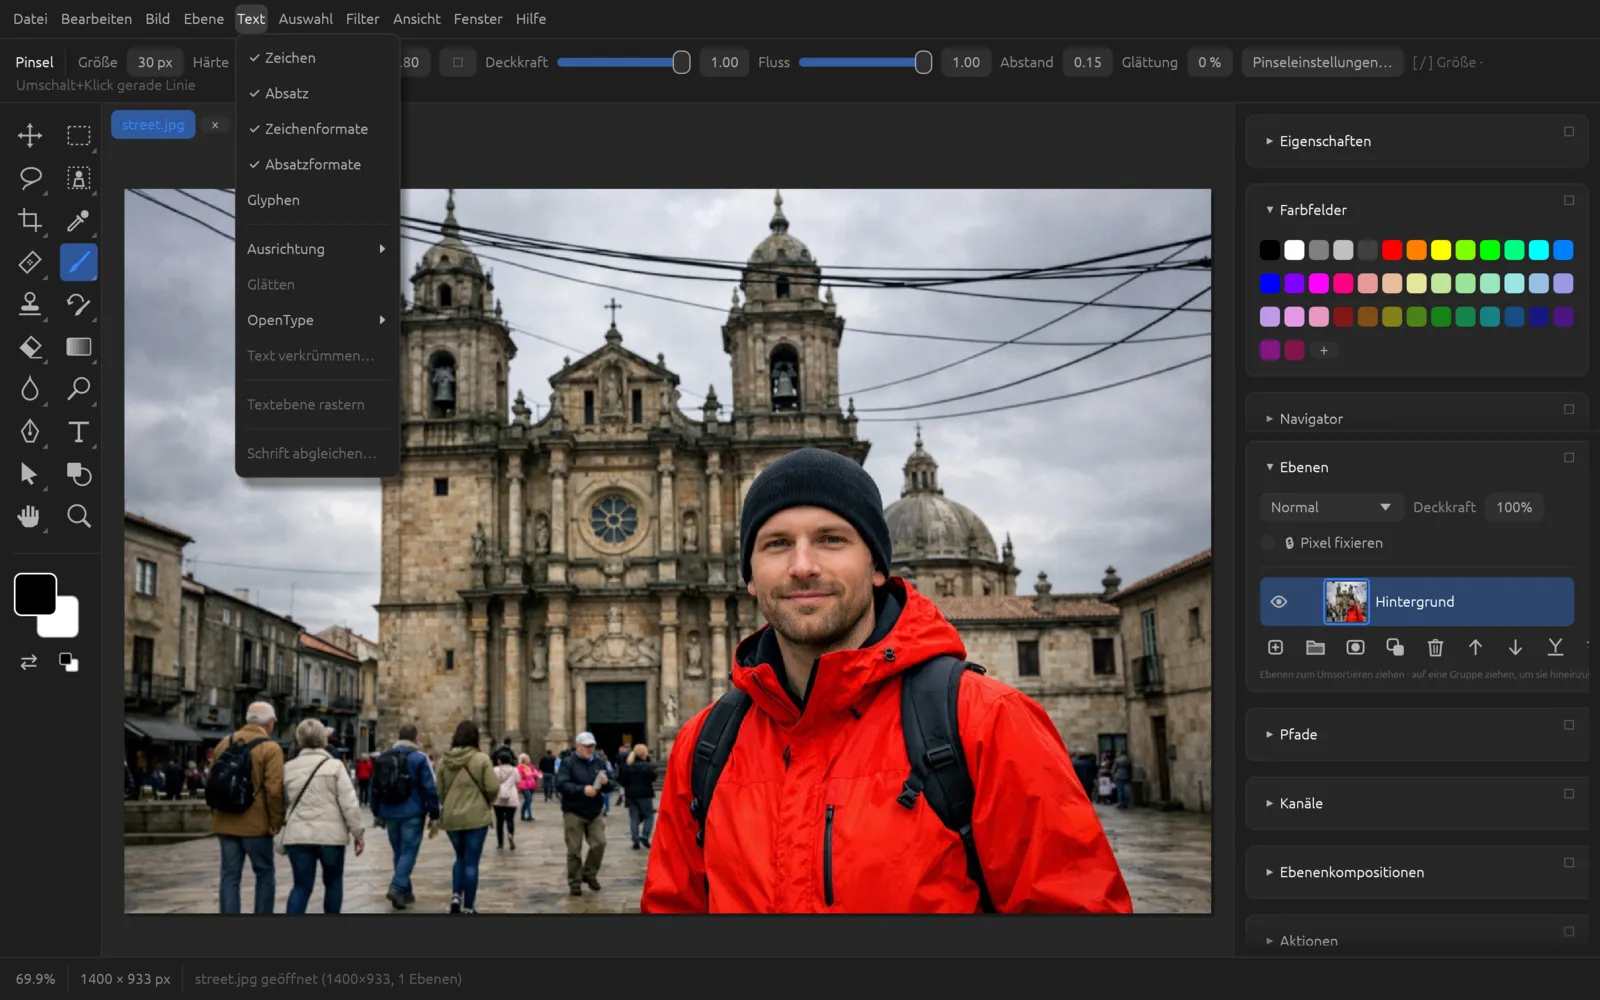Pick the Zoom magnifier tool
This screenshot has height=1000, width=1600.
click(78, 516)
